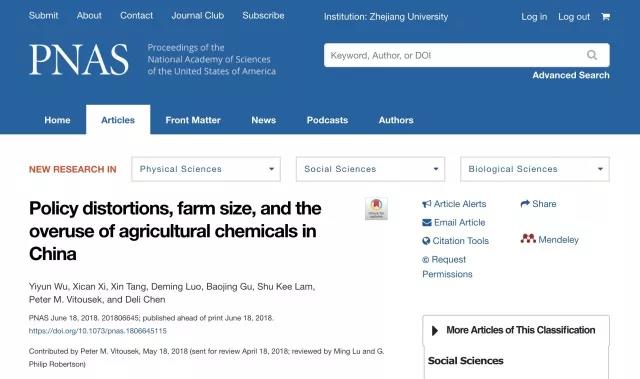
Task: Click the Check for updates badge
Action: pyautogui.click(x=376, y=208)
